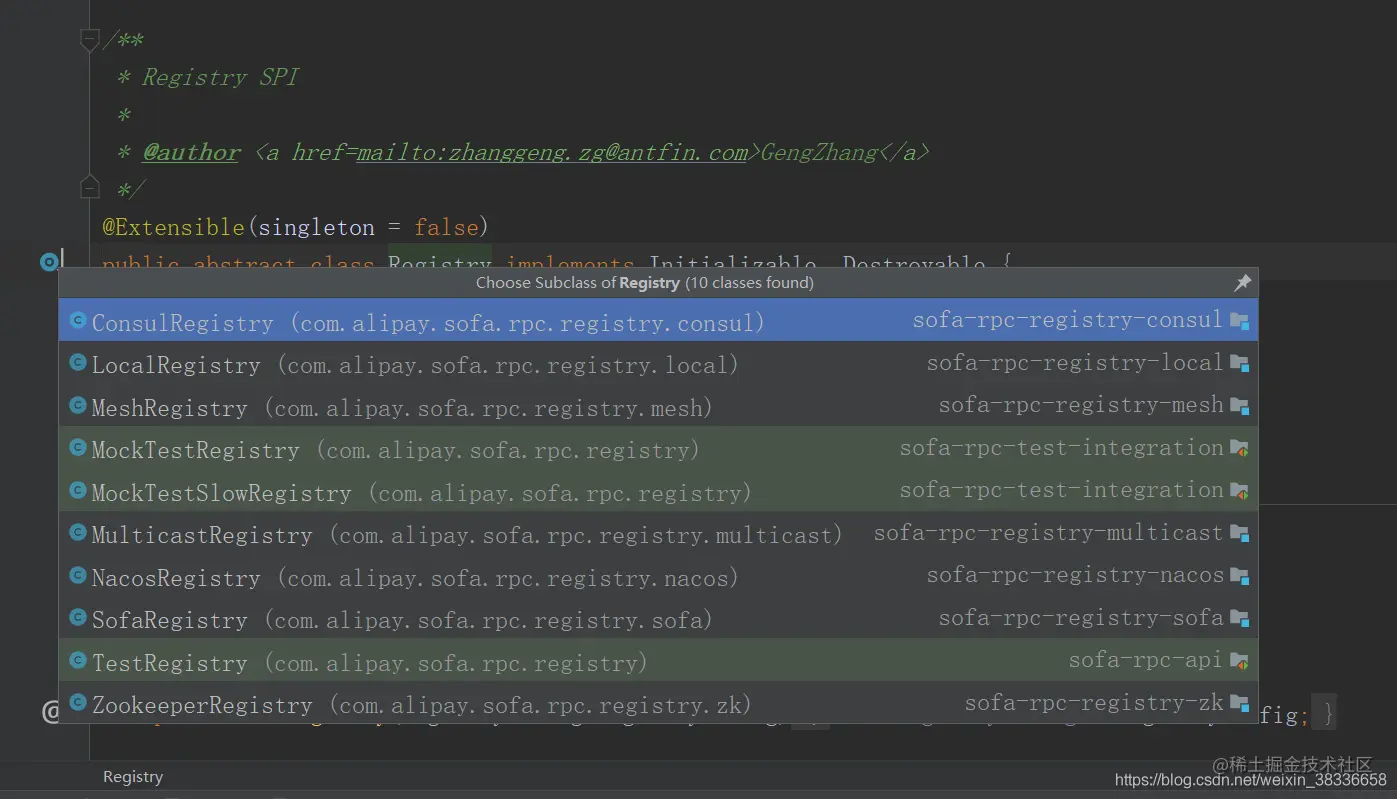Select LocalRegistry subclass
The width and height of the screenshot is (1397, 799).
point(658,363)
